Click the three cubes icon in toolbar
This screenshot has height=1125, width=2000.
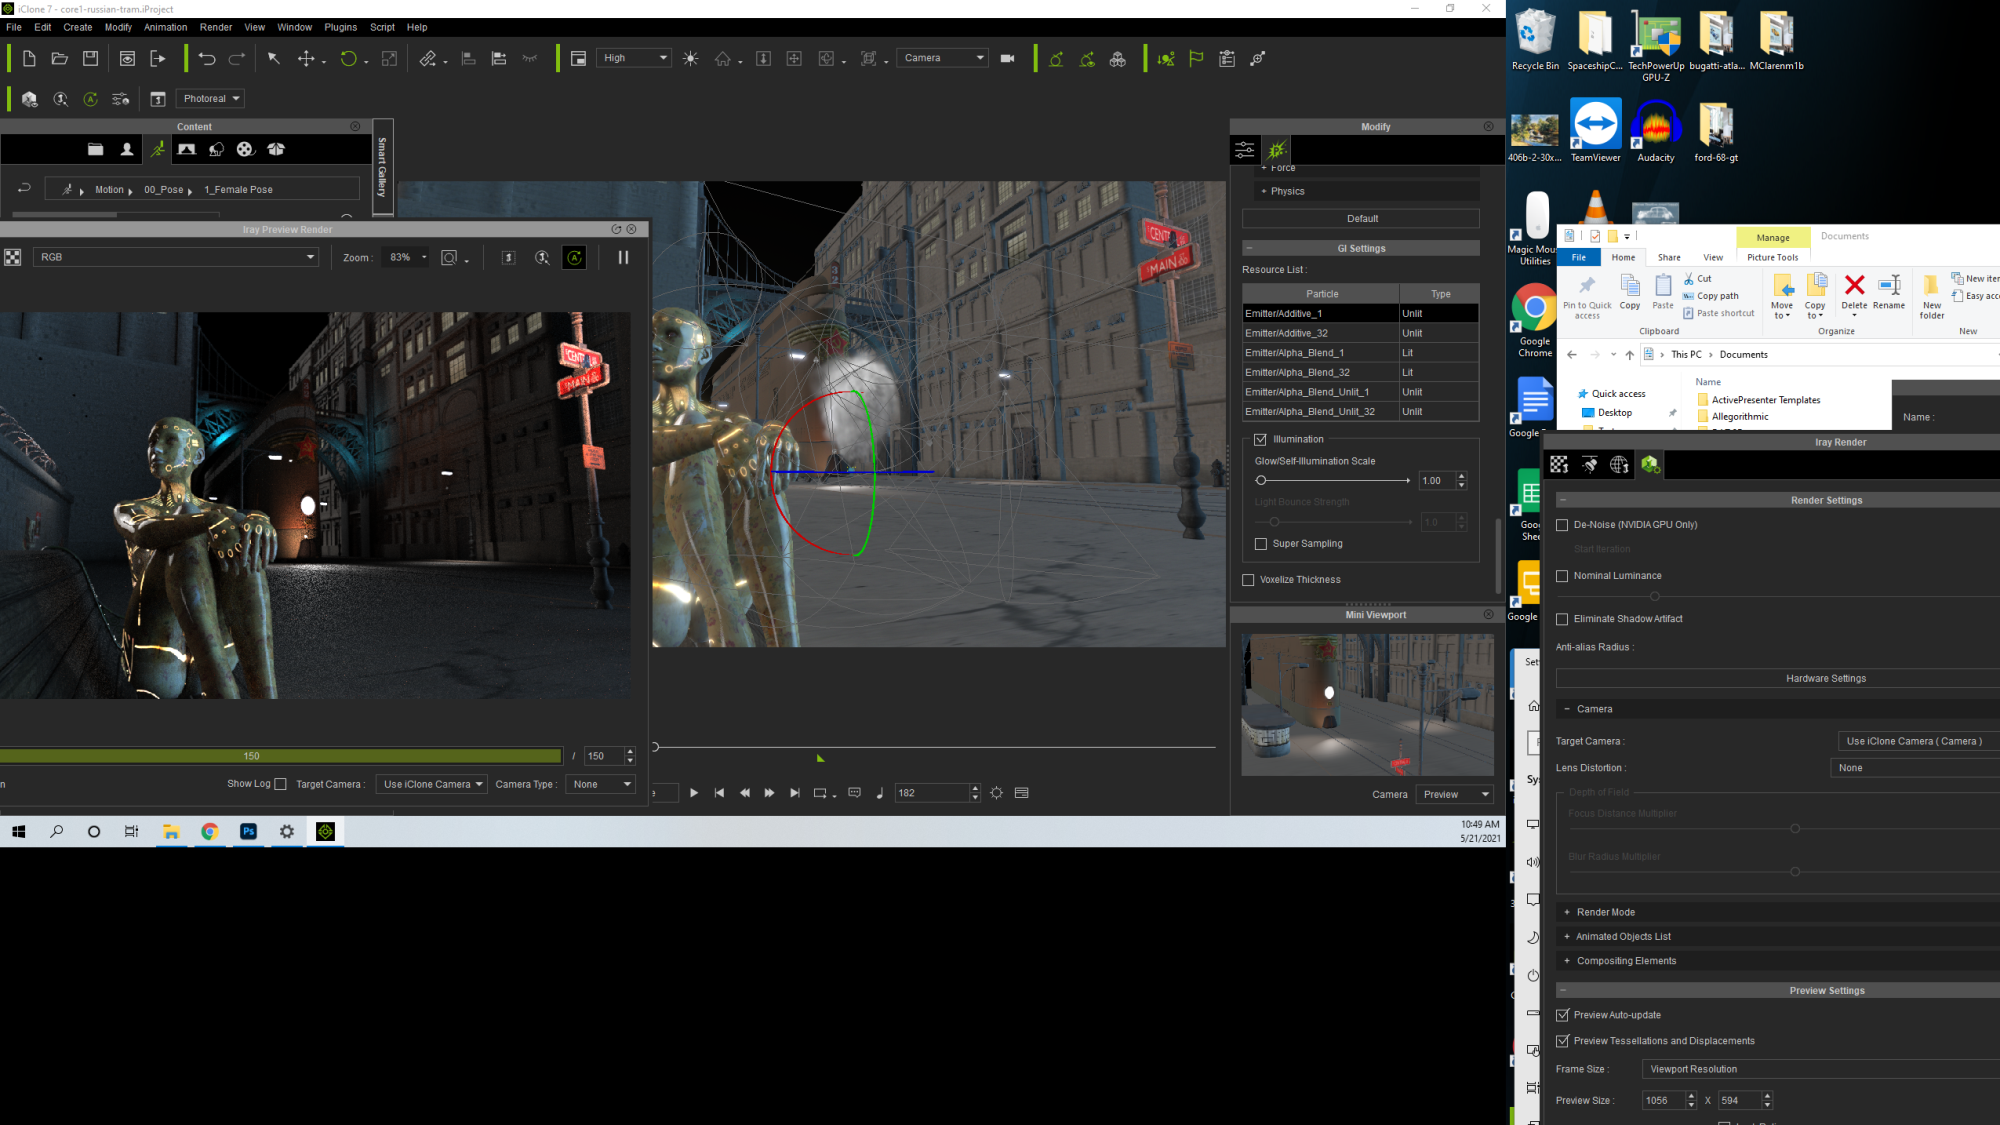click(1118, 59)
